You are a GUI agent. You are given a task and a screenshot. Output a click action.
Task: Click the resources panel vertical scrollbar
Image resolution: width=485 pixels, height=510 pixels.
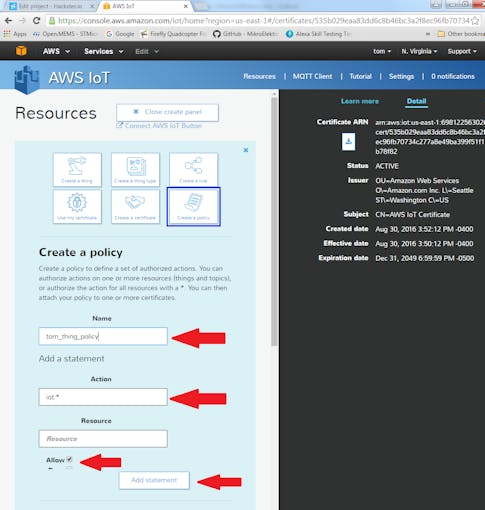274,222
